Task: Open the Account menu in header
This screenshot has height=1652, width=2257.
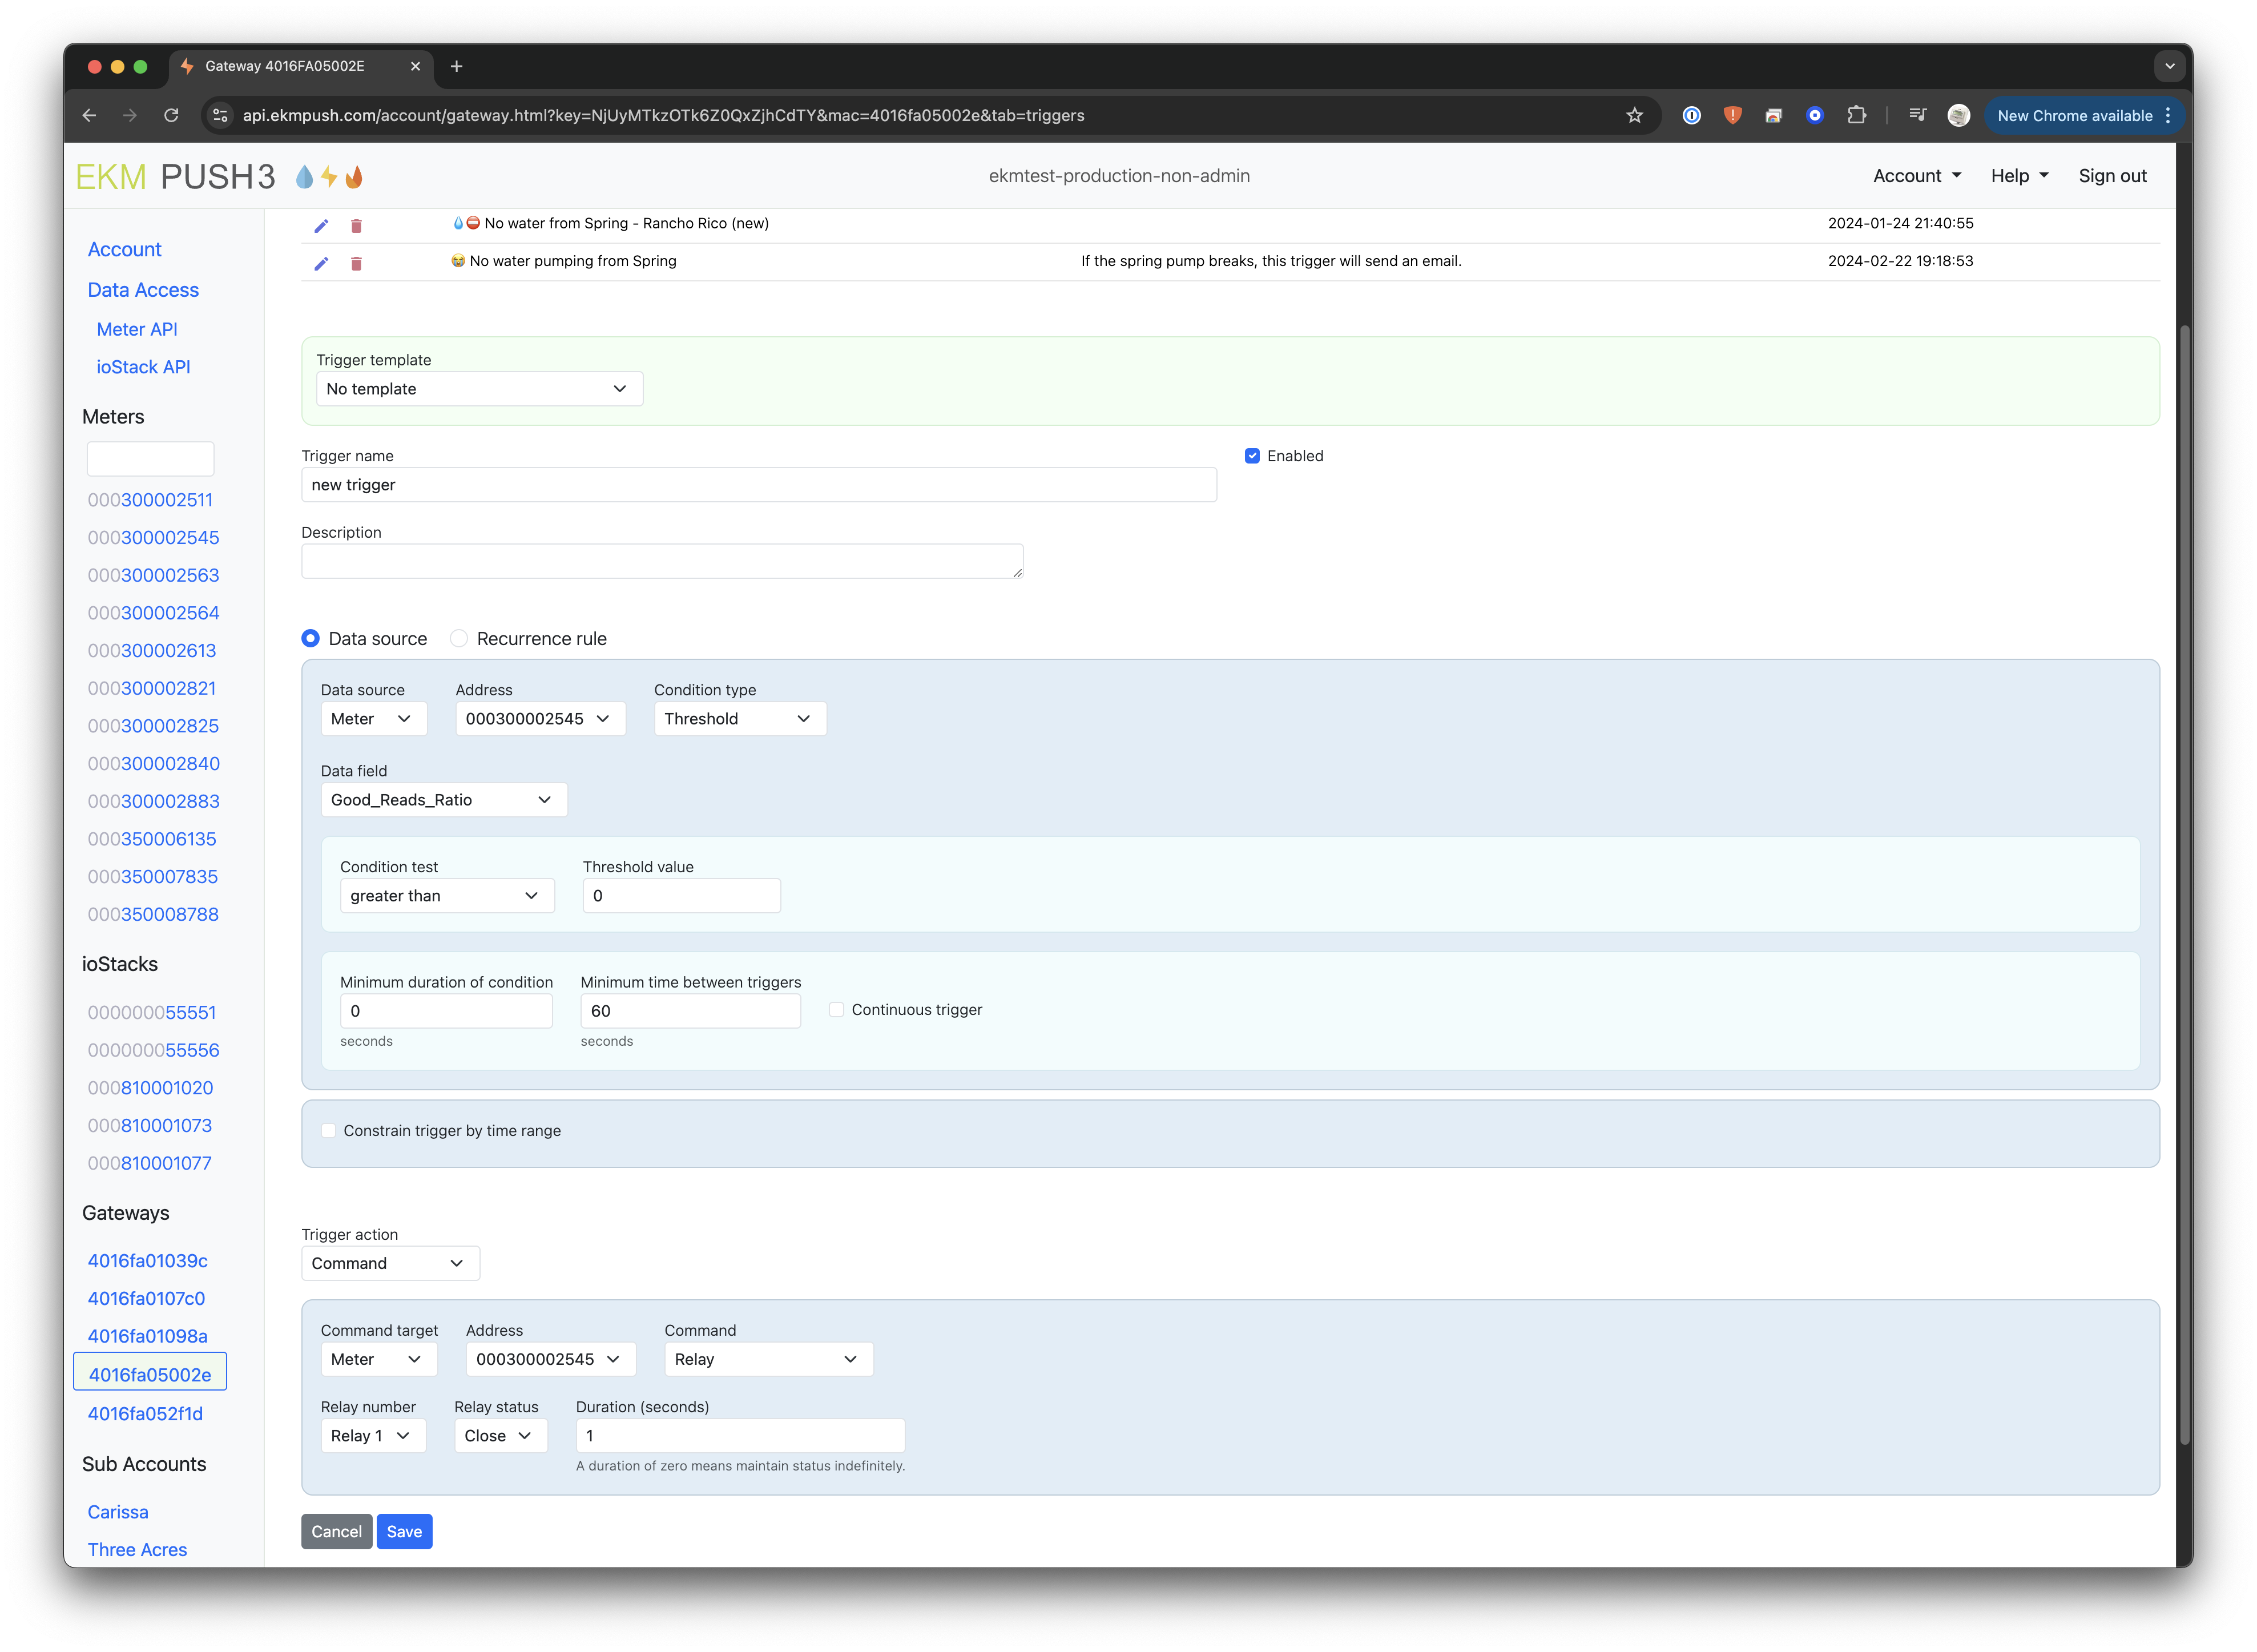Action: (x=1916, y=176)
